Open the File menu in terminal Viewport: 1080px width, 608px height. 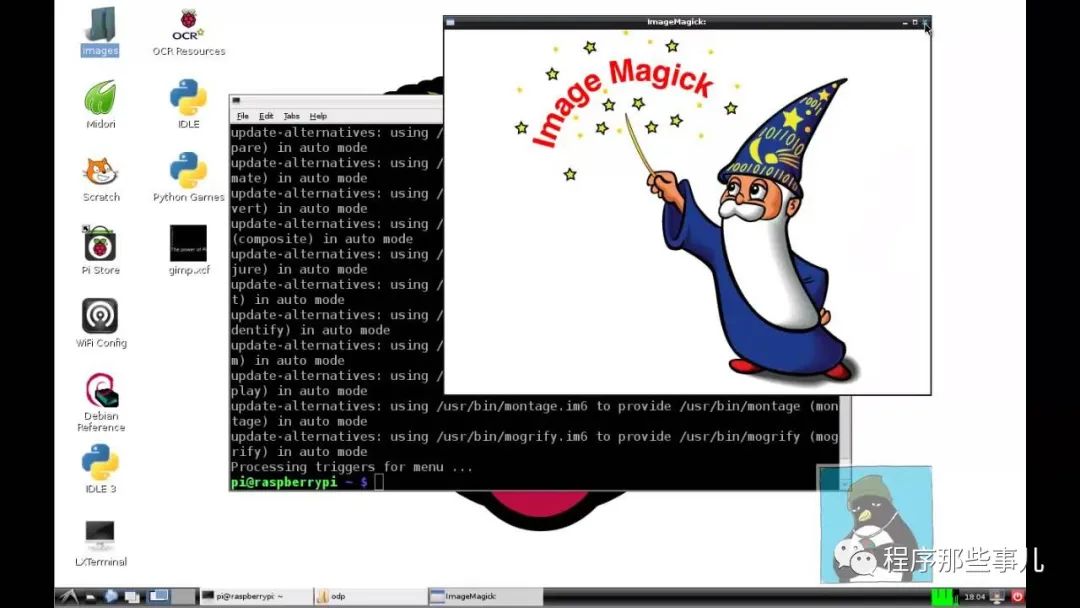coord(242,116)
